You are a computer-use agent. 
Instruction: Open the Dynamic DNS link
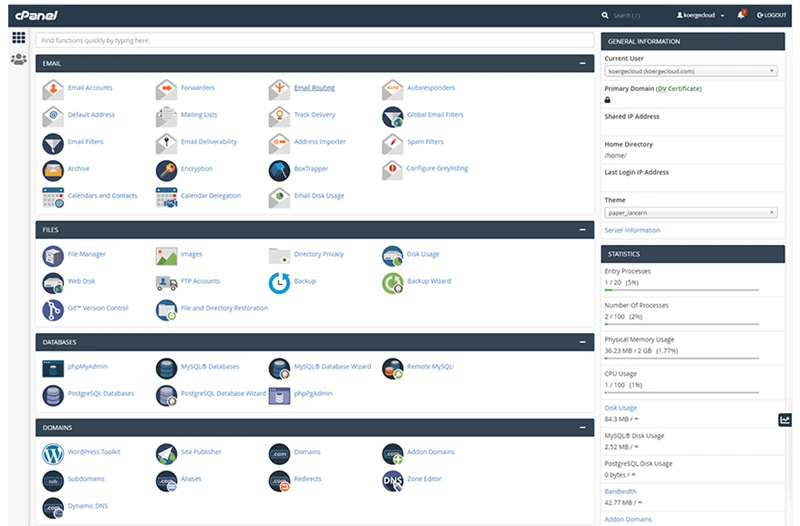tap(88, 506)
